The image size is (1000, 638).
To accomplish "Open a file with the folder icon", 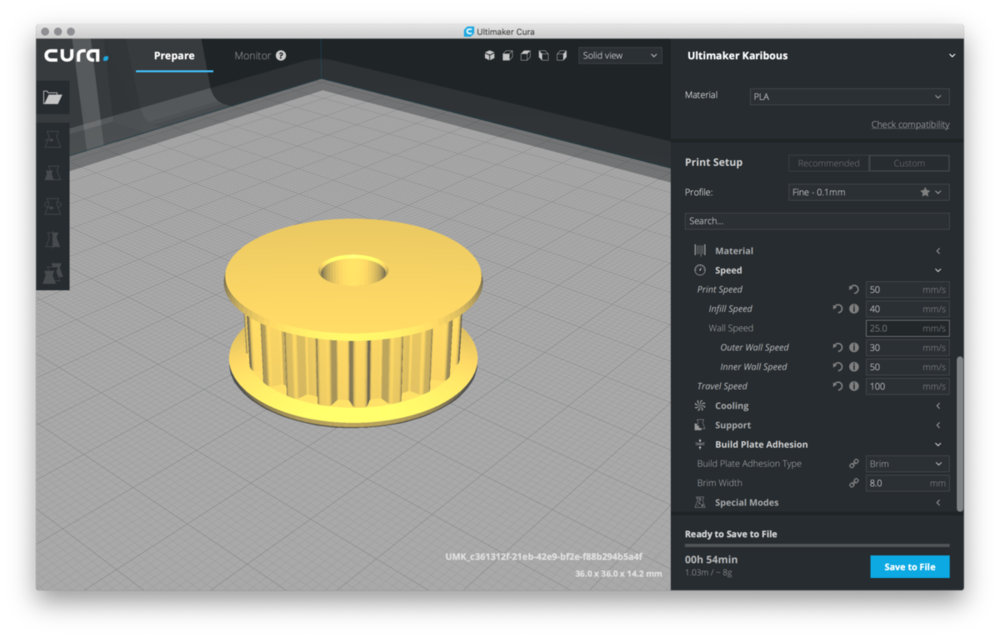I will (x=52, y=98).
